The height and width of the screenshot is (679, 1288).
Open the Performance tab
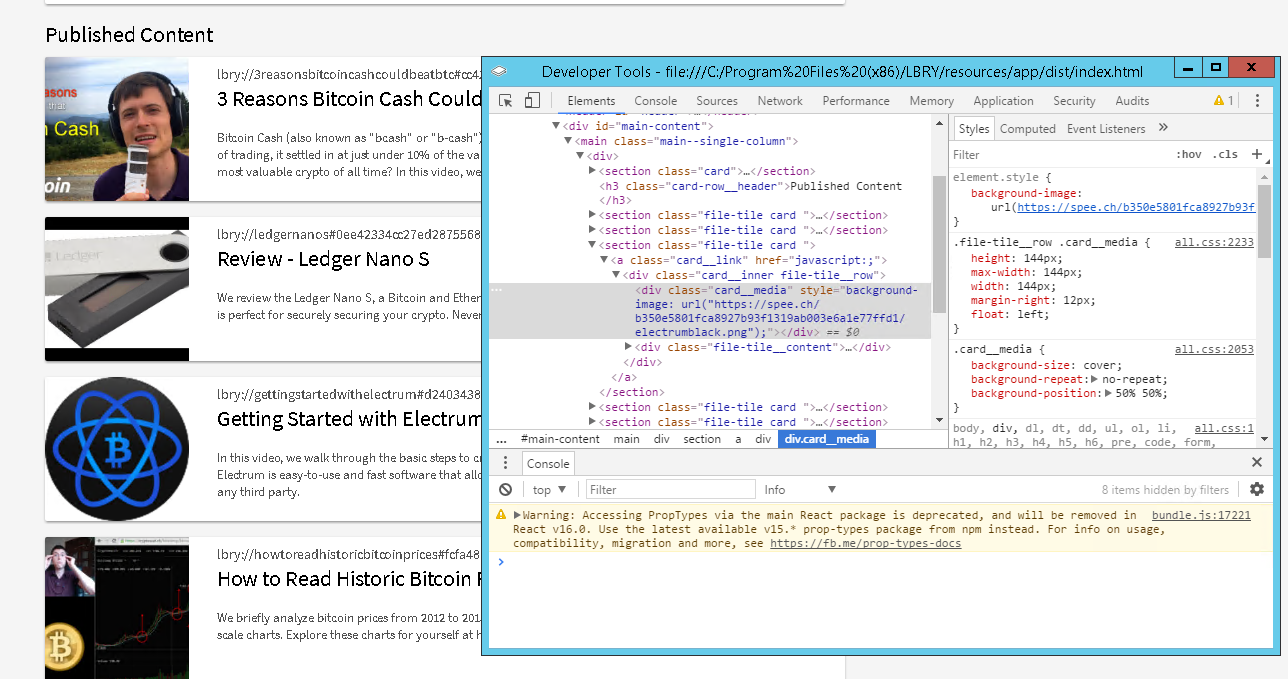[856, 101]
